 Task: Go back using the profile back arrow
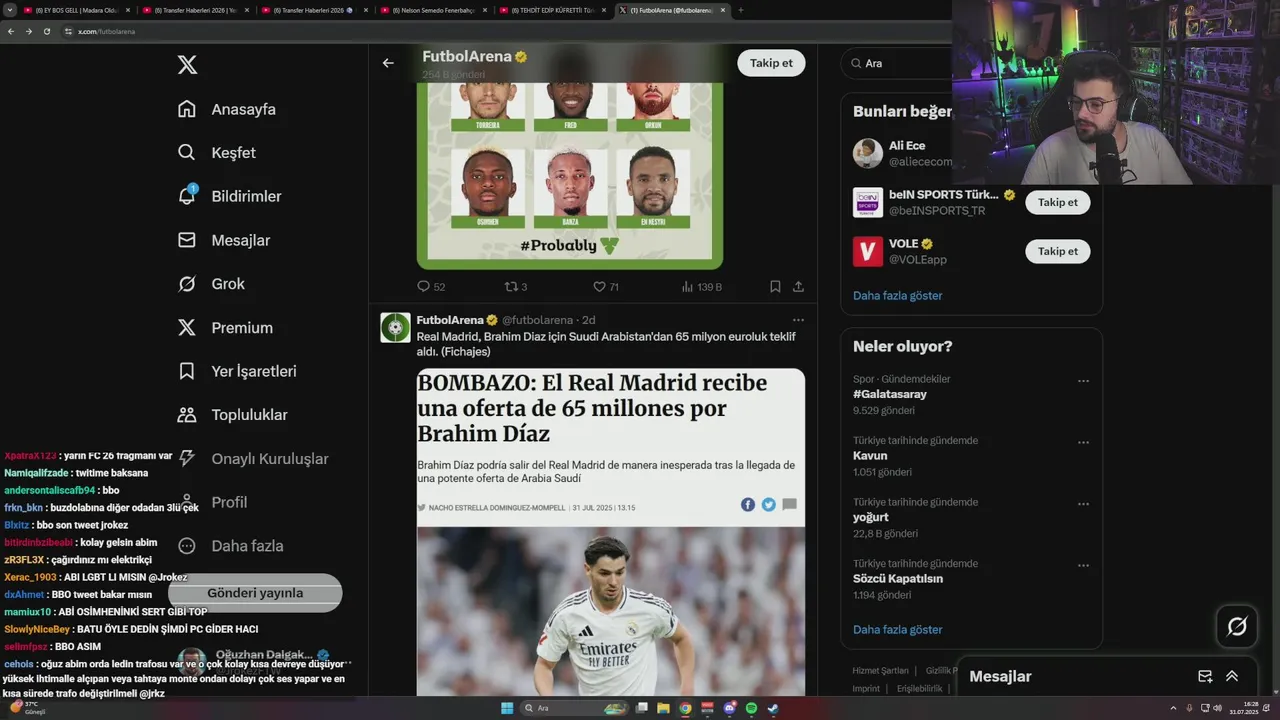pos(388,63)
